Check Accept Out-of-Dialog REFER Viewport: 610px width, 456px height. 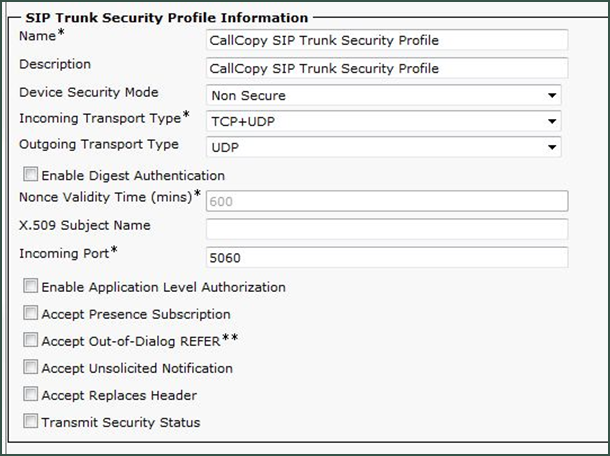click(30, 340)
